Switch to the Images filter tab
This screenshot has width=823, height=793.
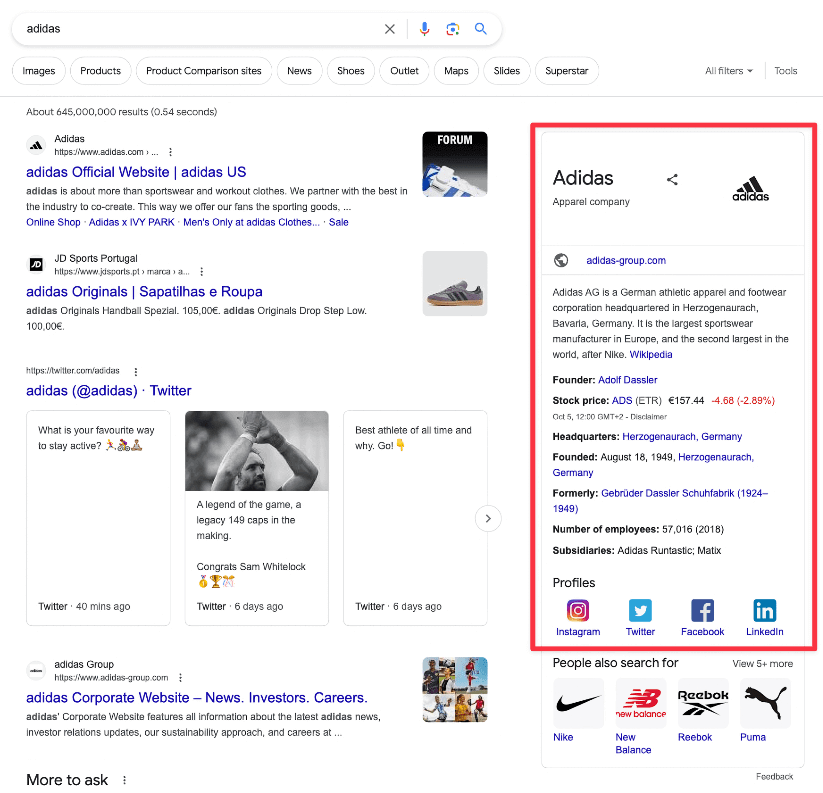tap(39, 71)
